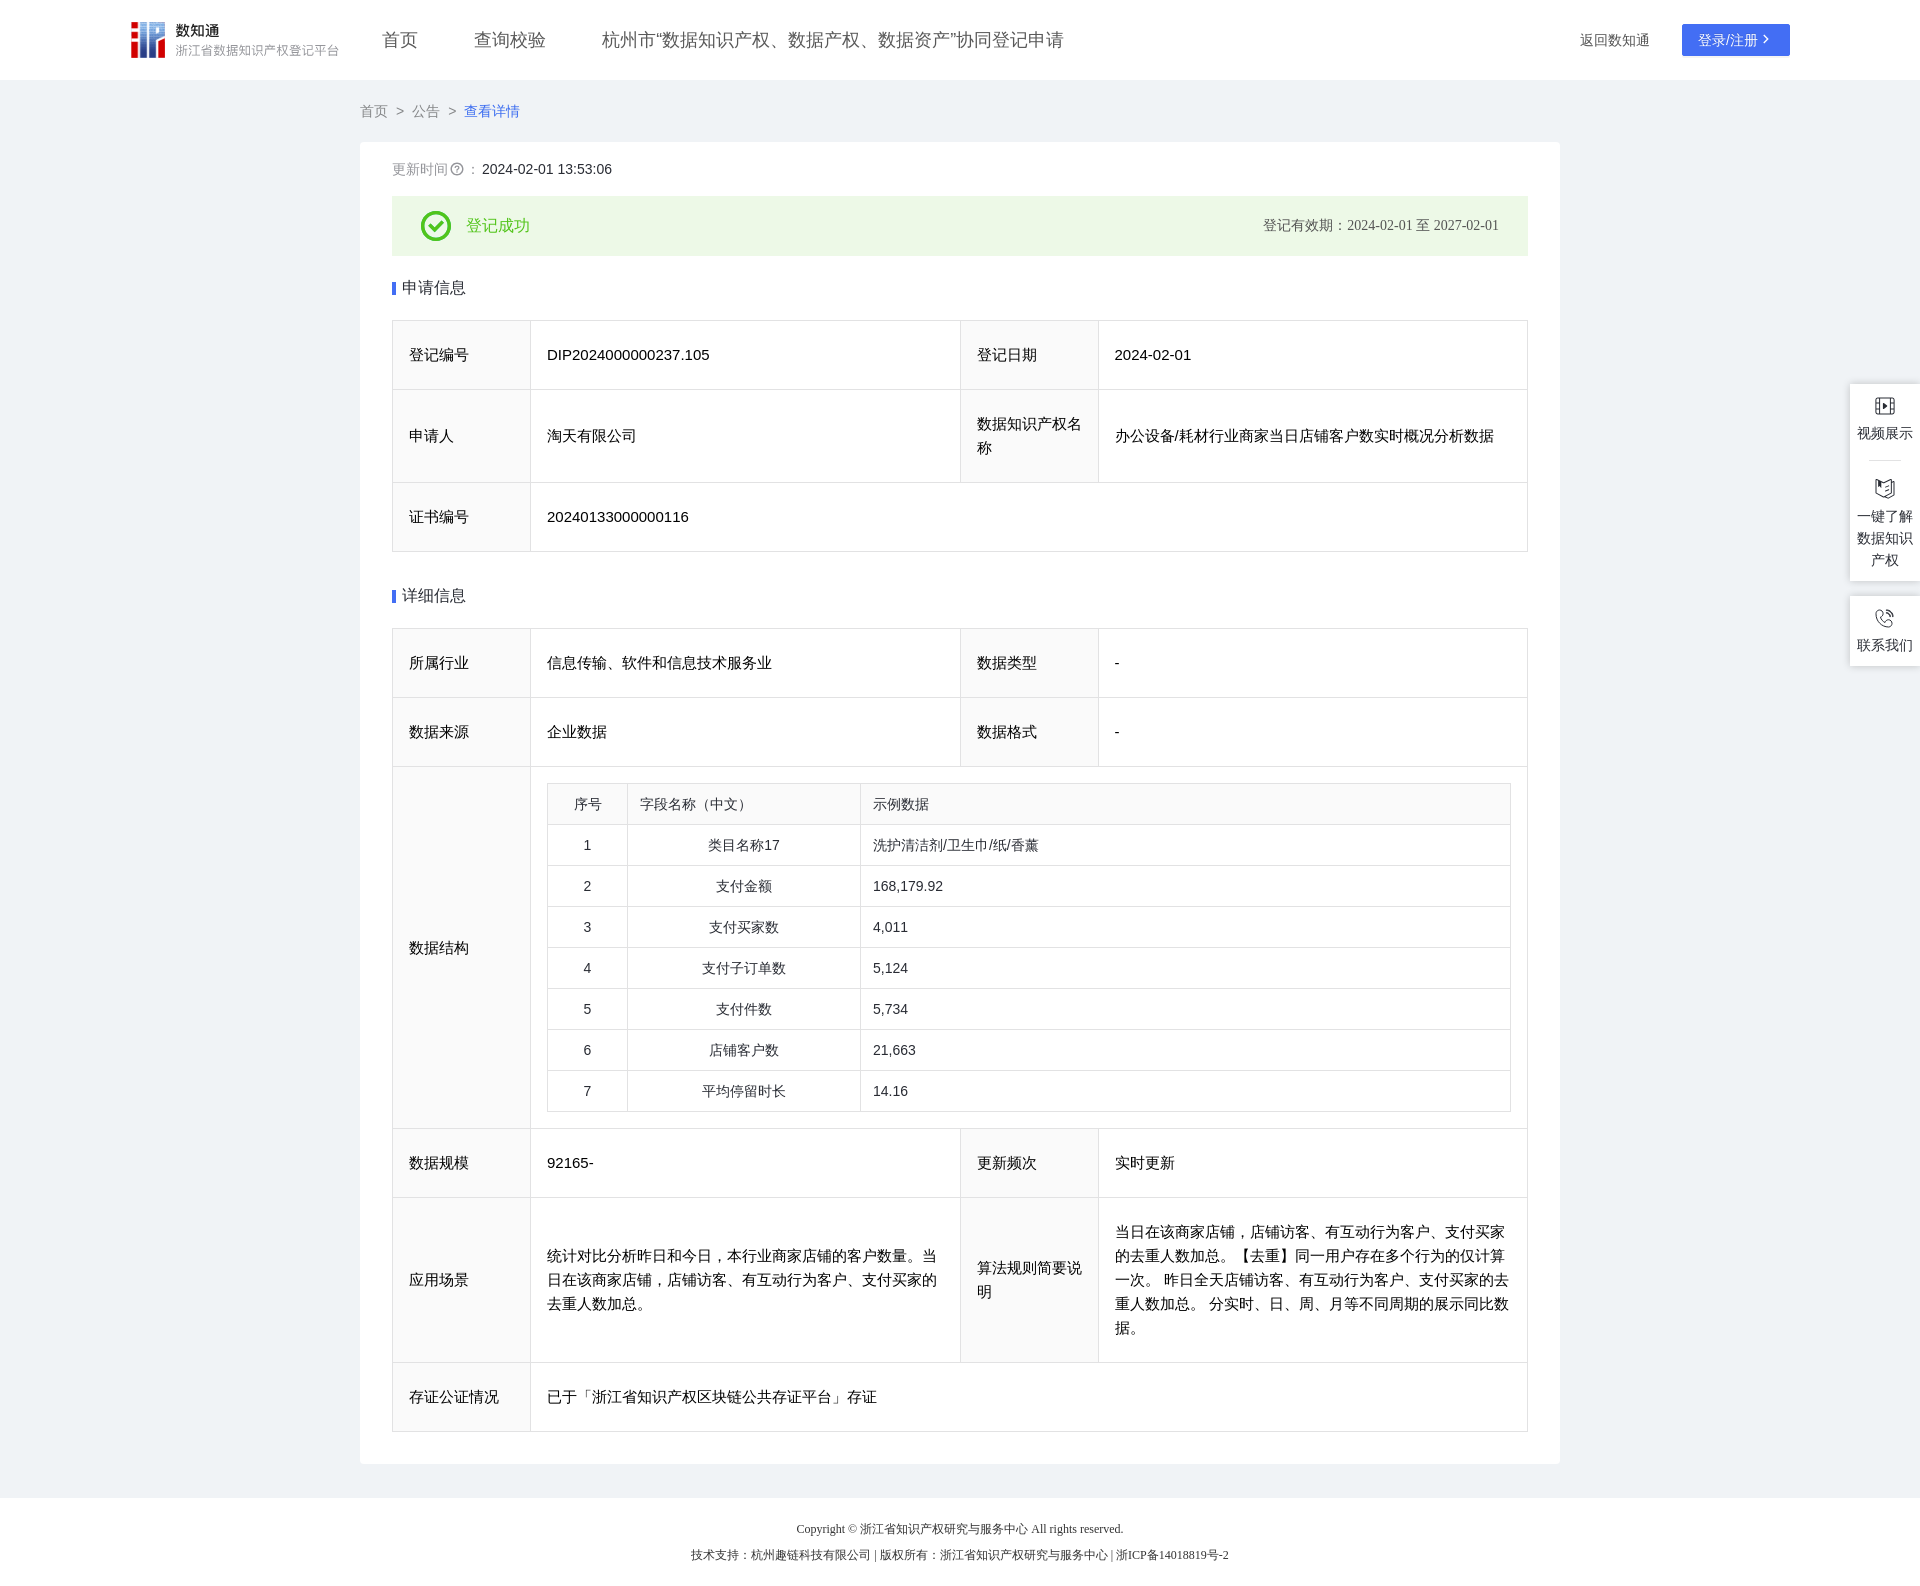
Task: Click the 实时更新 frequency value
Action: pos(1145,1163)
